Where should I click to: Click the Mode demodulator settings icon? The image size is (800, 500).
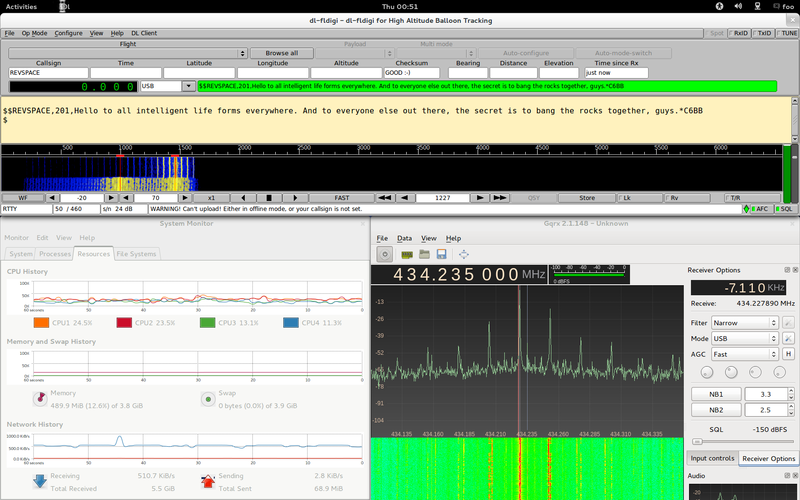click(789, 339)
